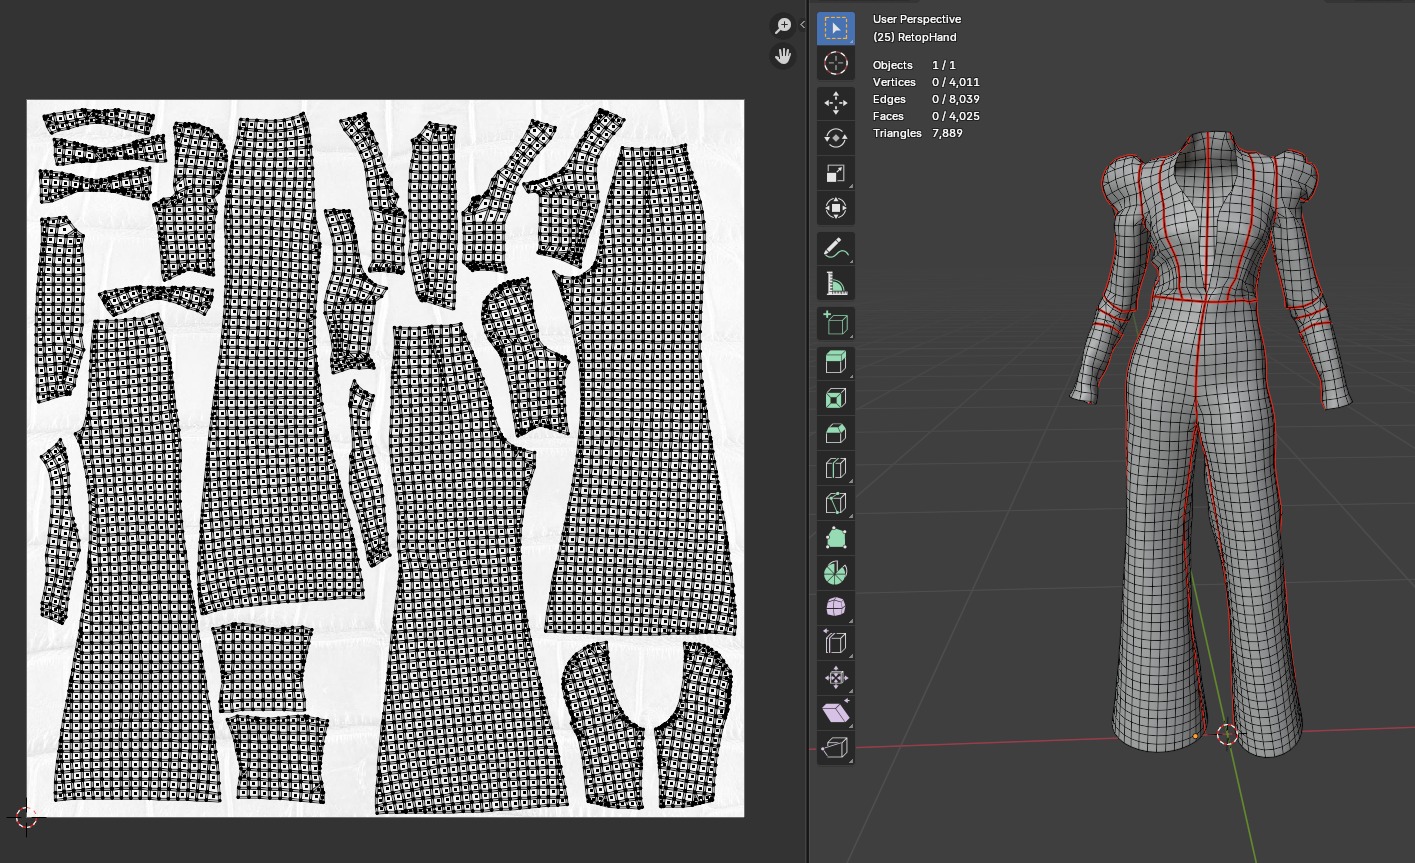Click the UV editor pan hand button
The height and width of the screenshot is (863, 1415).
[x=783, y=56]
